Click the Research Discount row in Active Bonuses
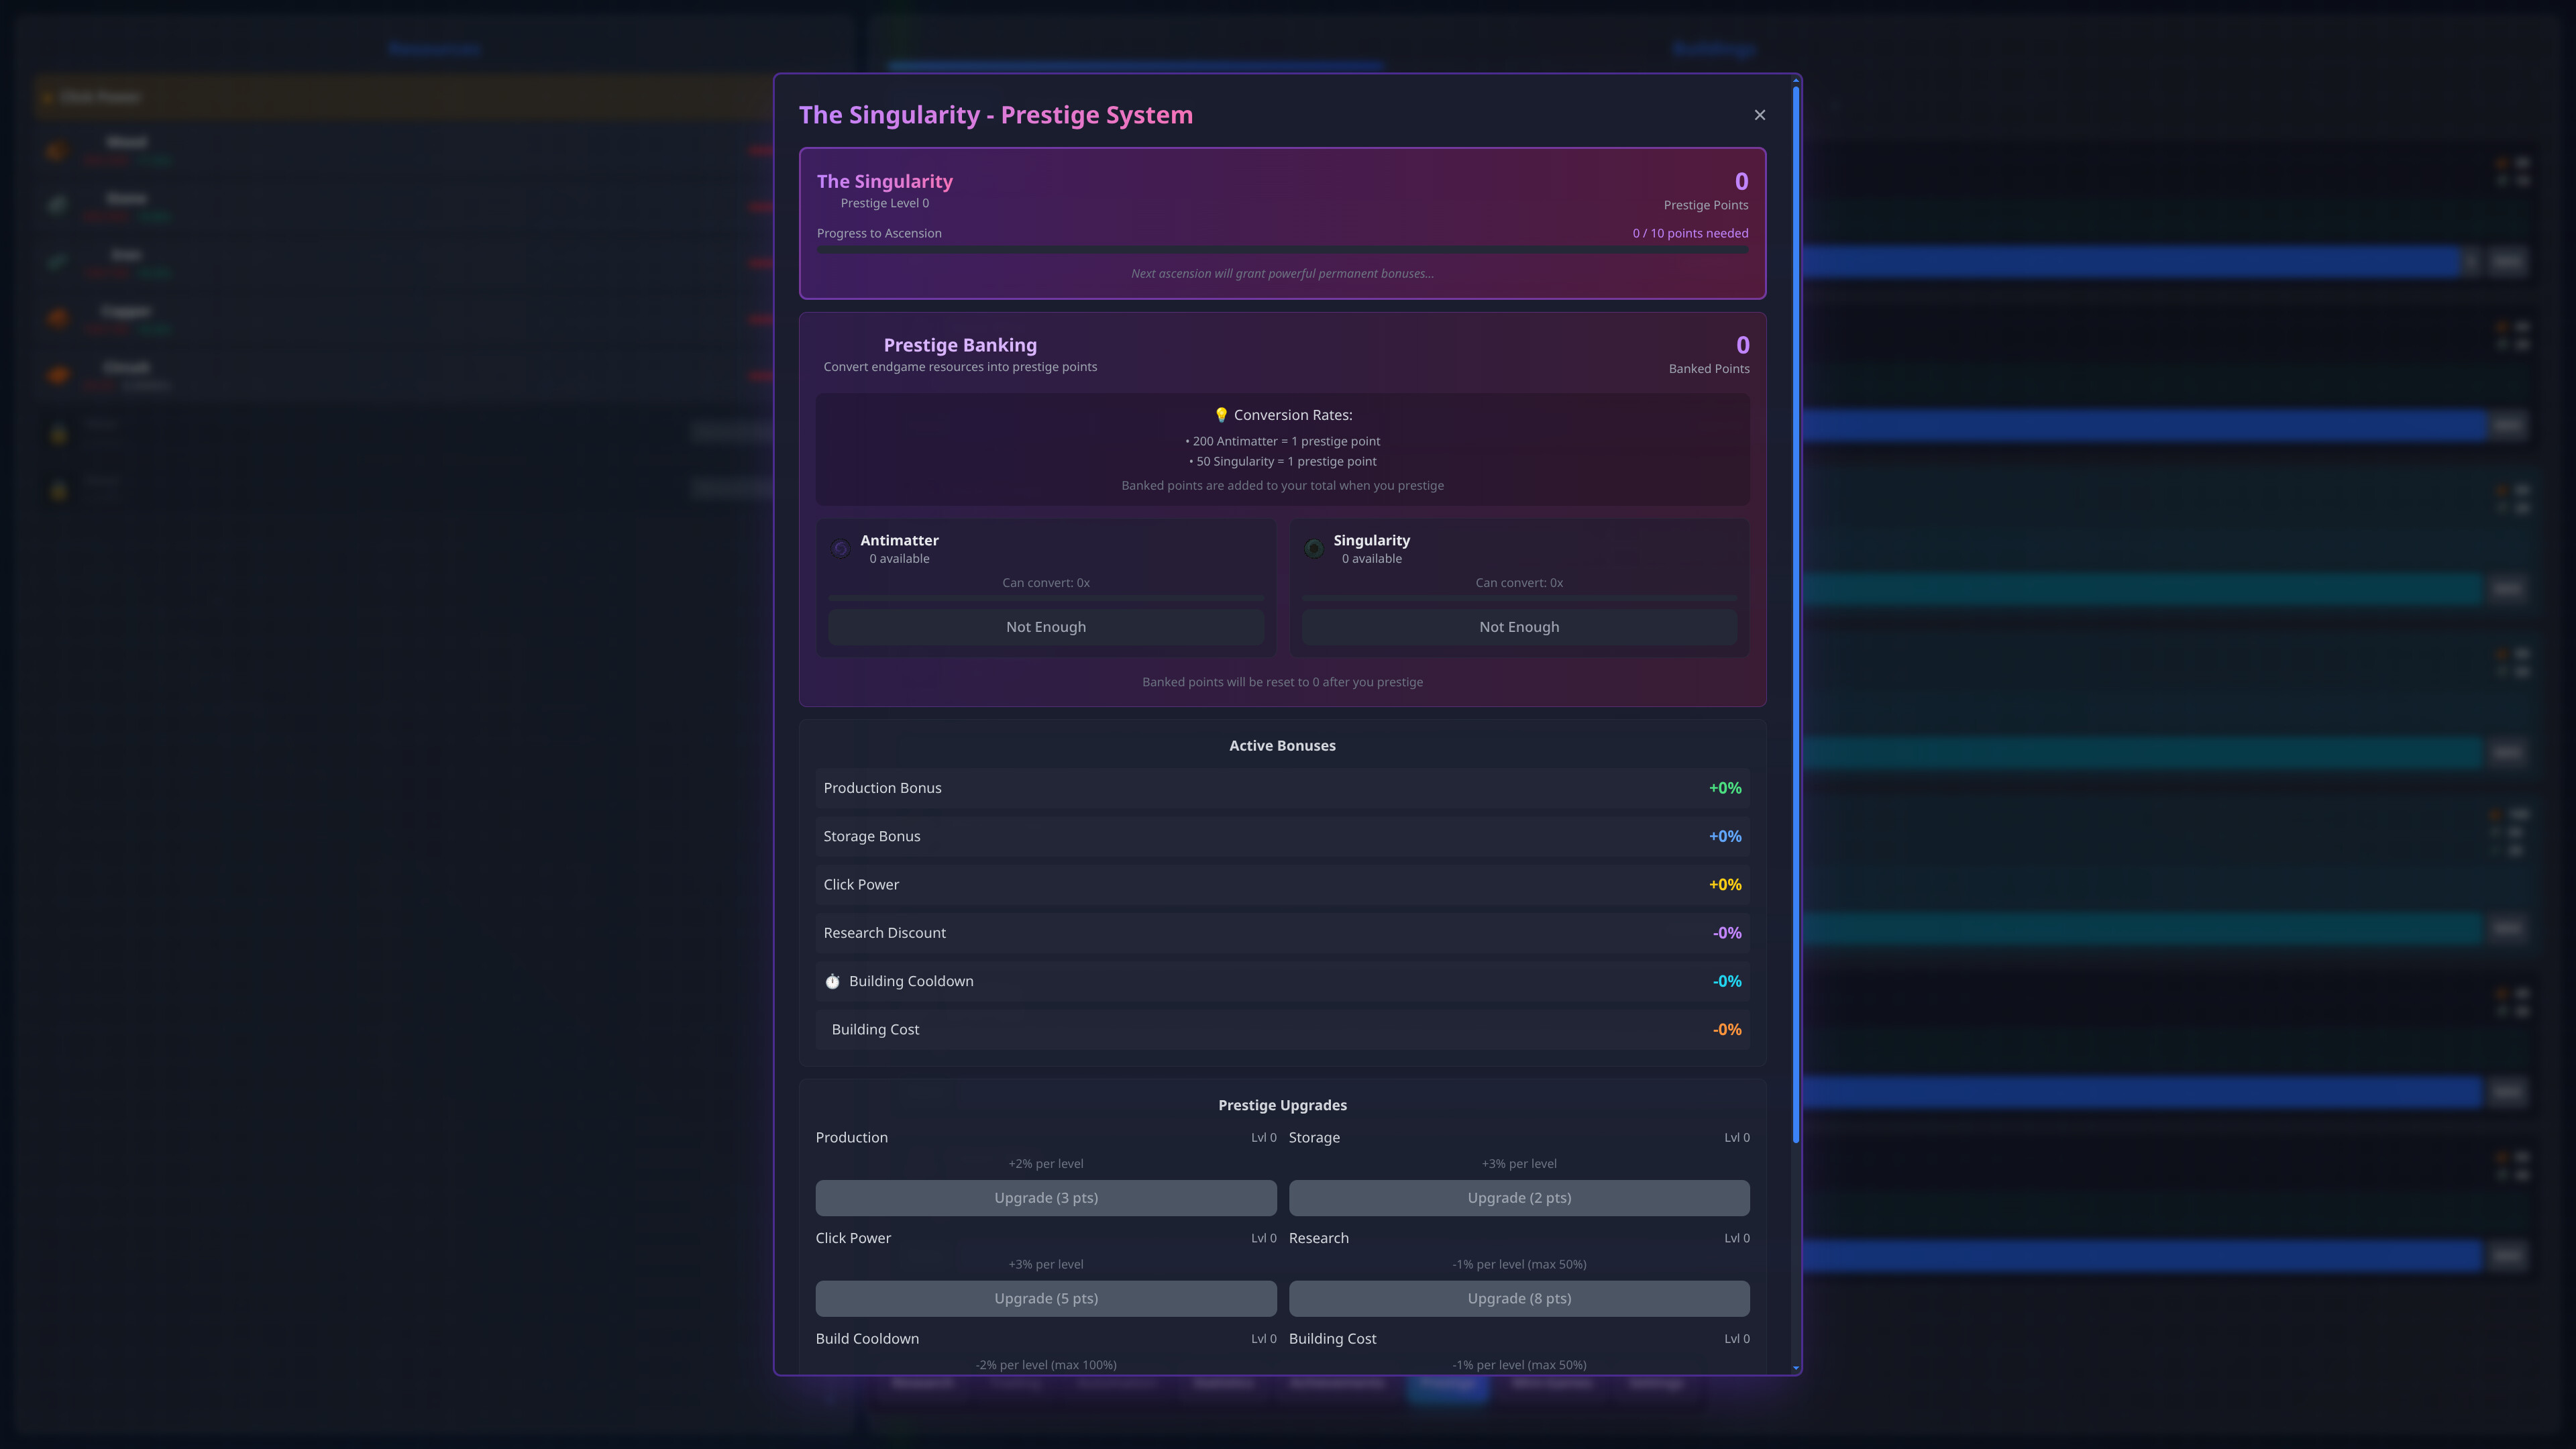The height and width of the screenshot is (1449, 2576). [x=1283, y=932]
